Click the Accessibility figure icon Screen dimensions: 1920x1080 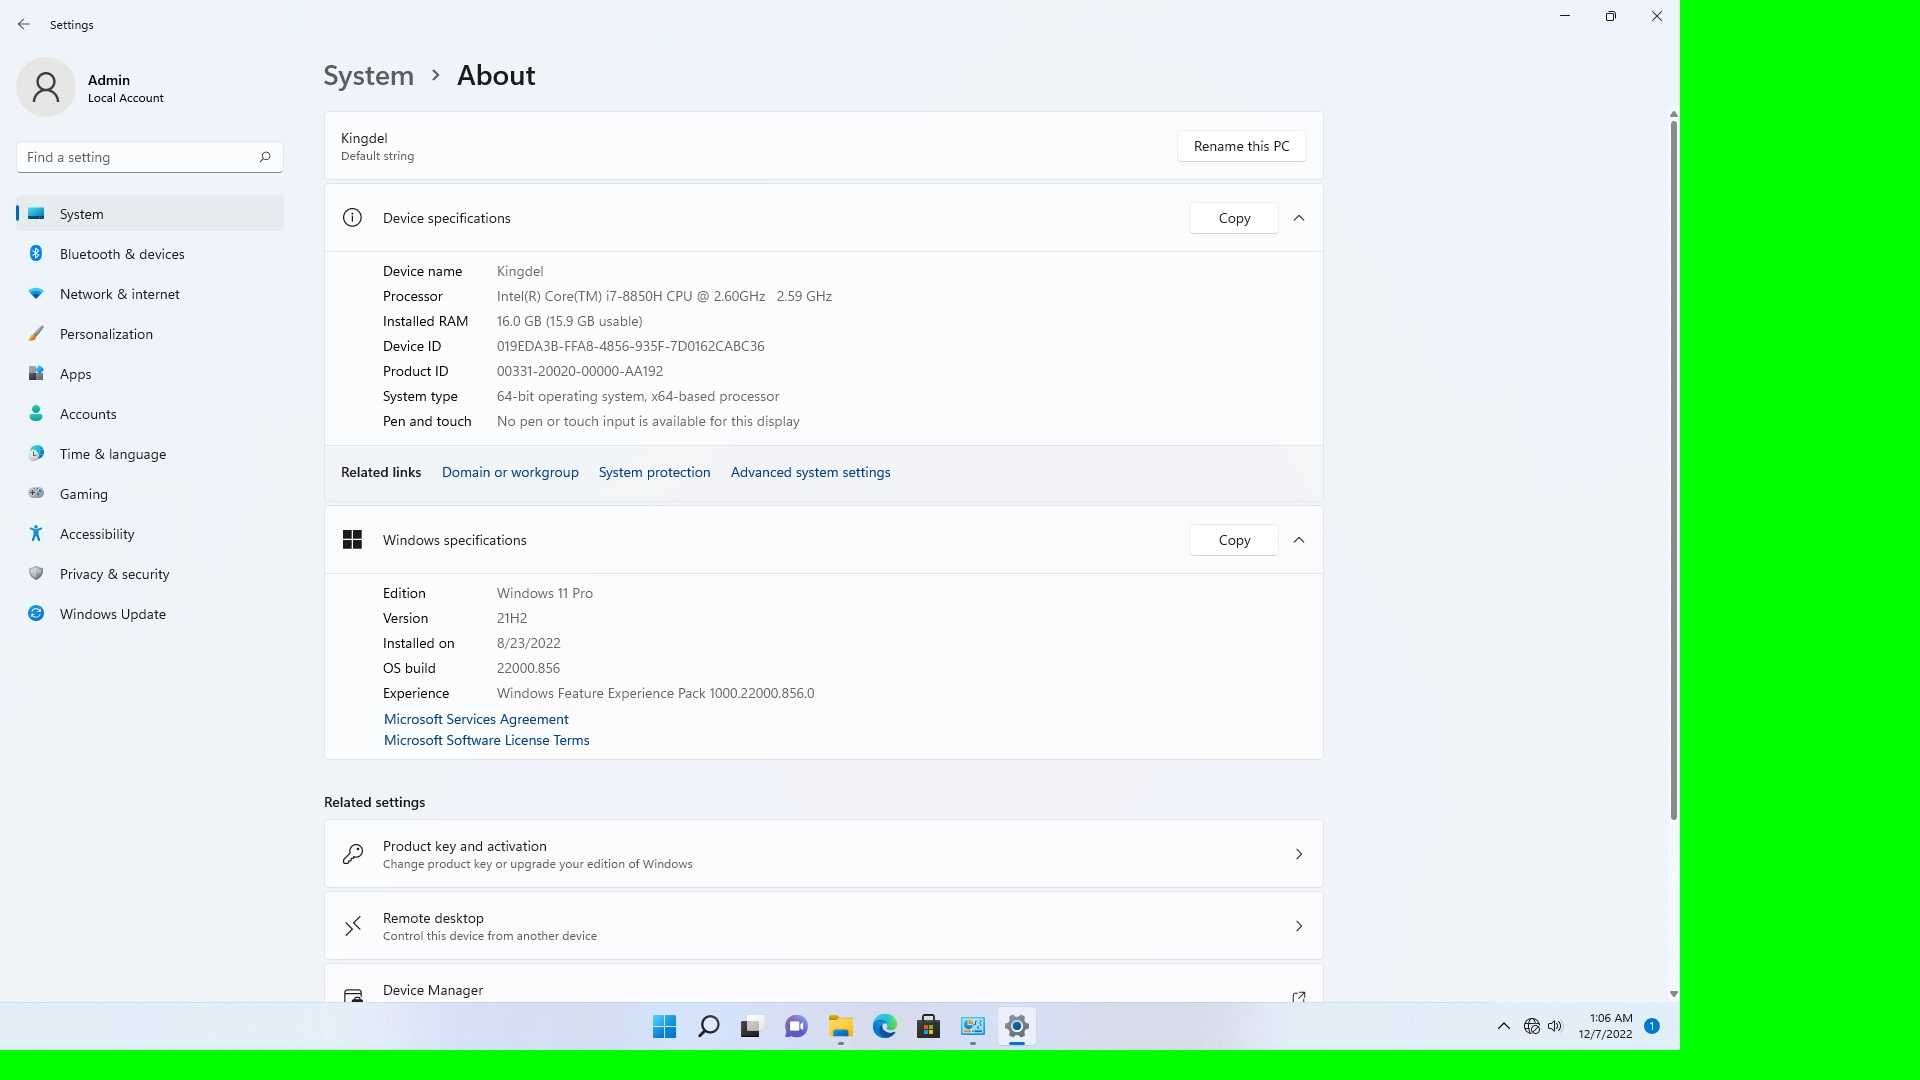(x=36, y=533)
